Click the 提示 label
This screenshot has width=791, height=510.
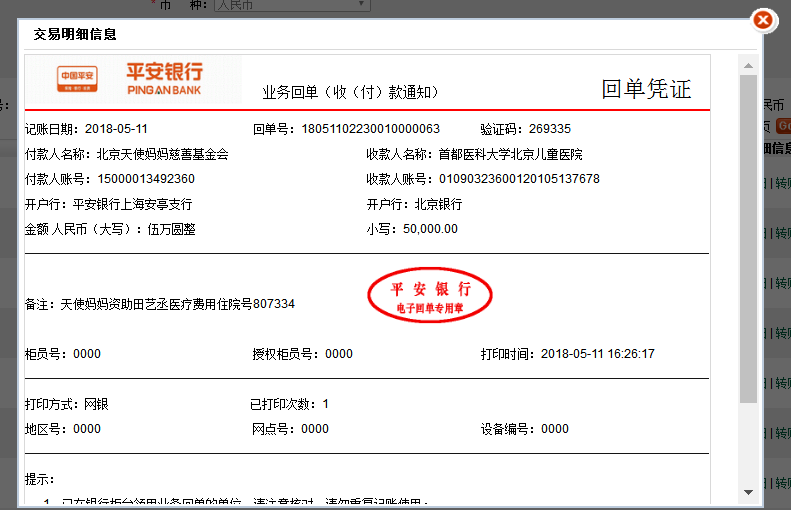[39, 479]
